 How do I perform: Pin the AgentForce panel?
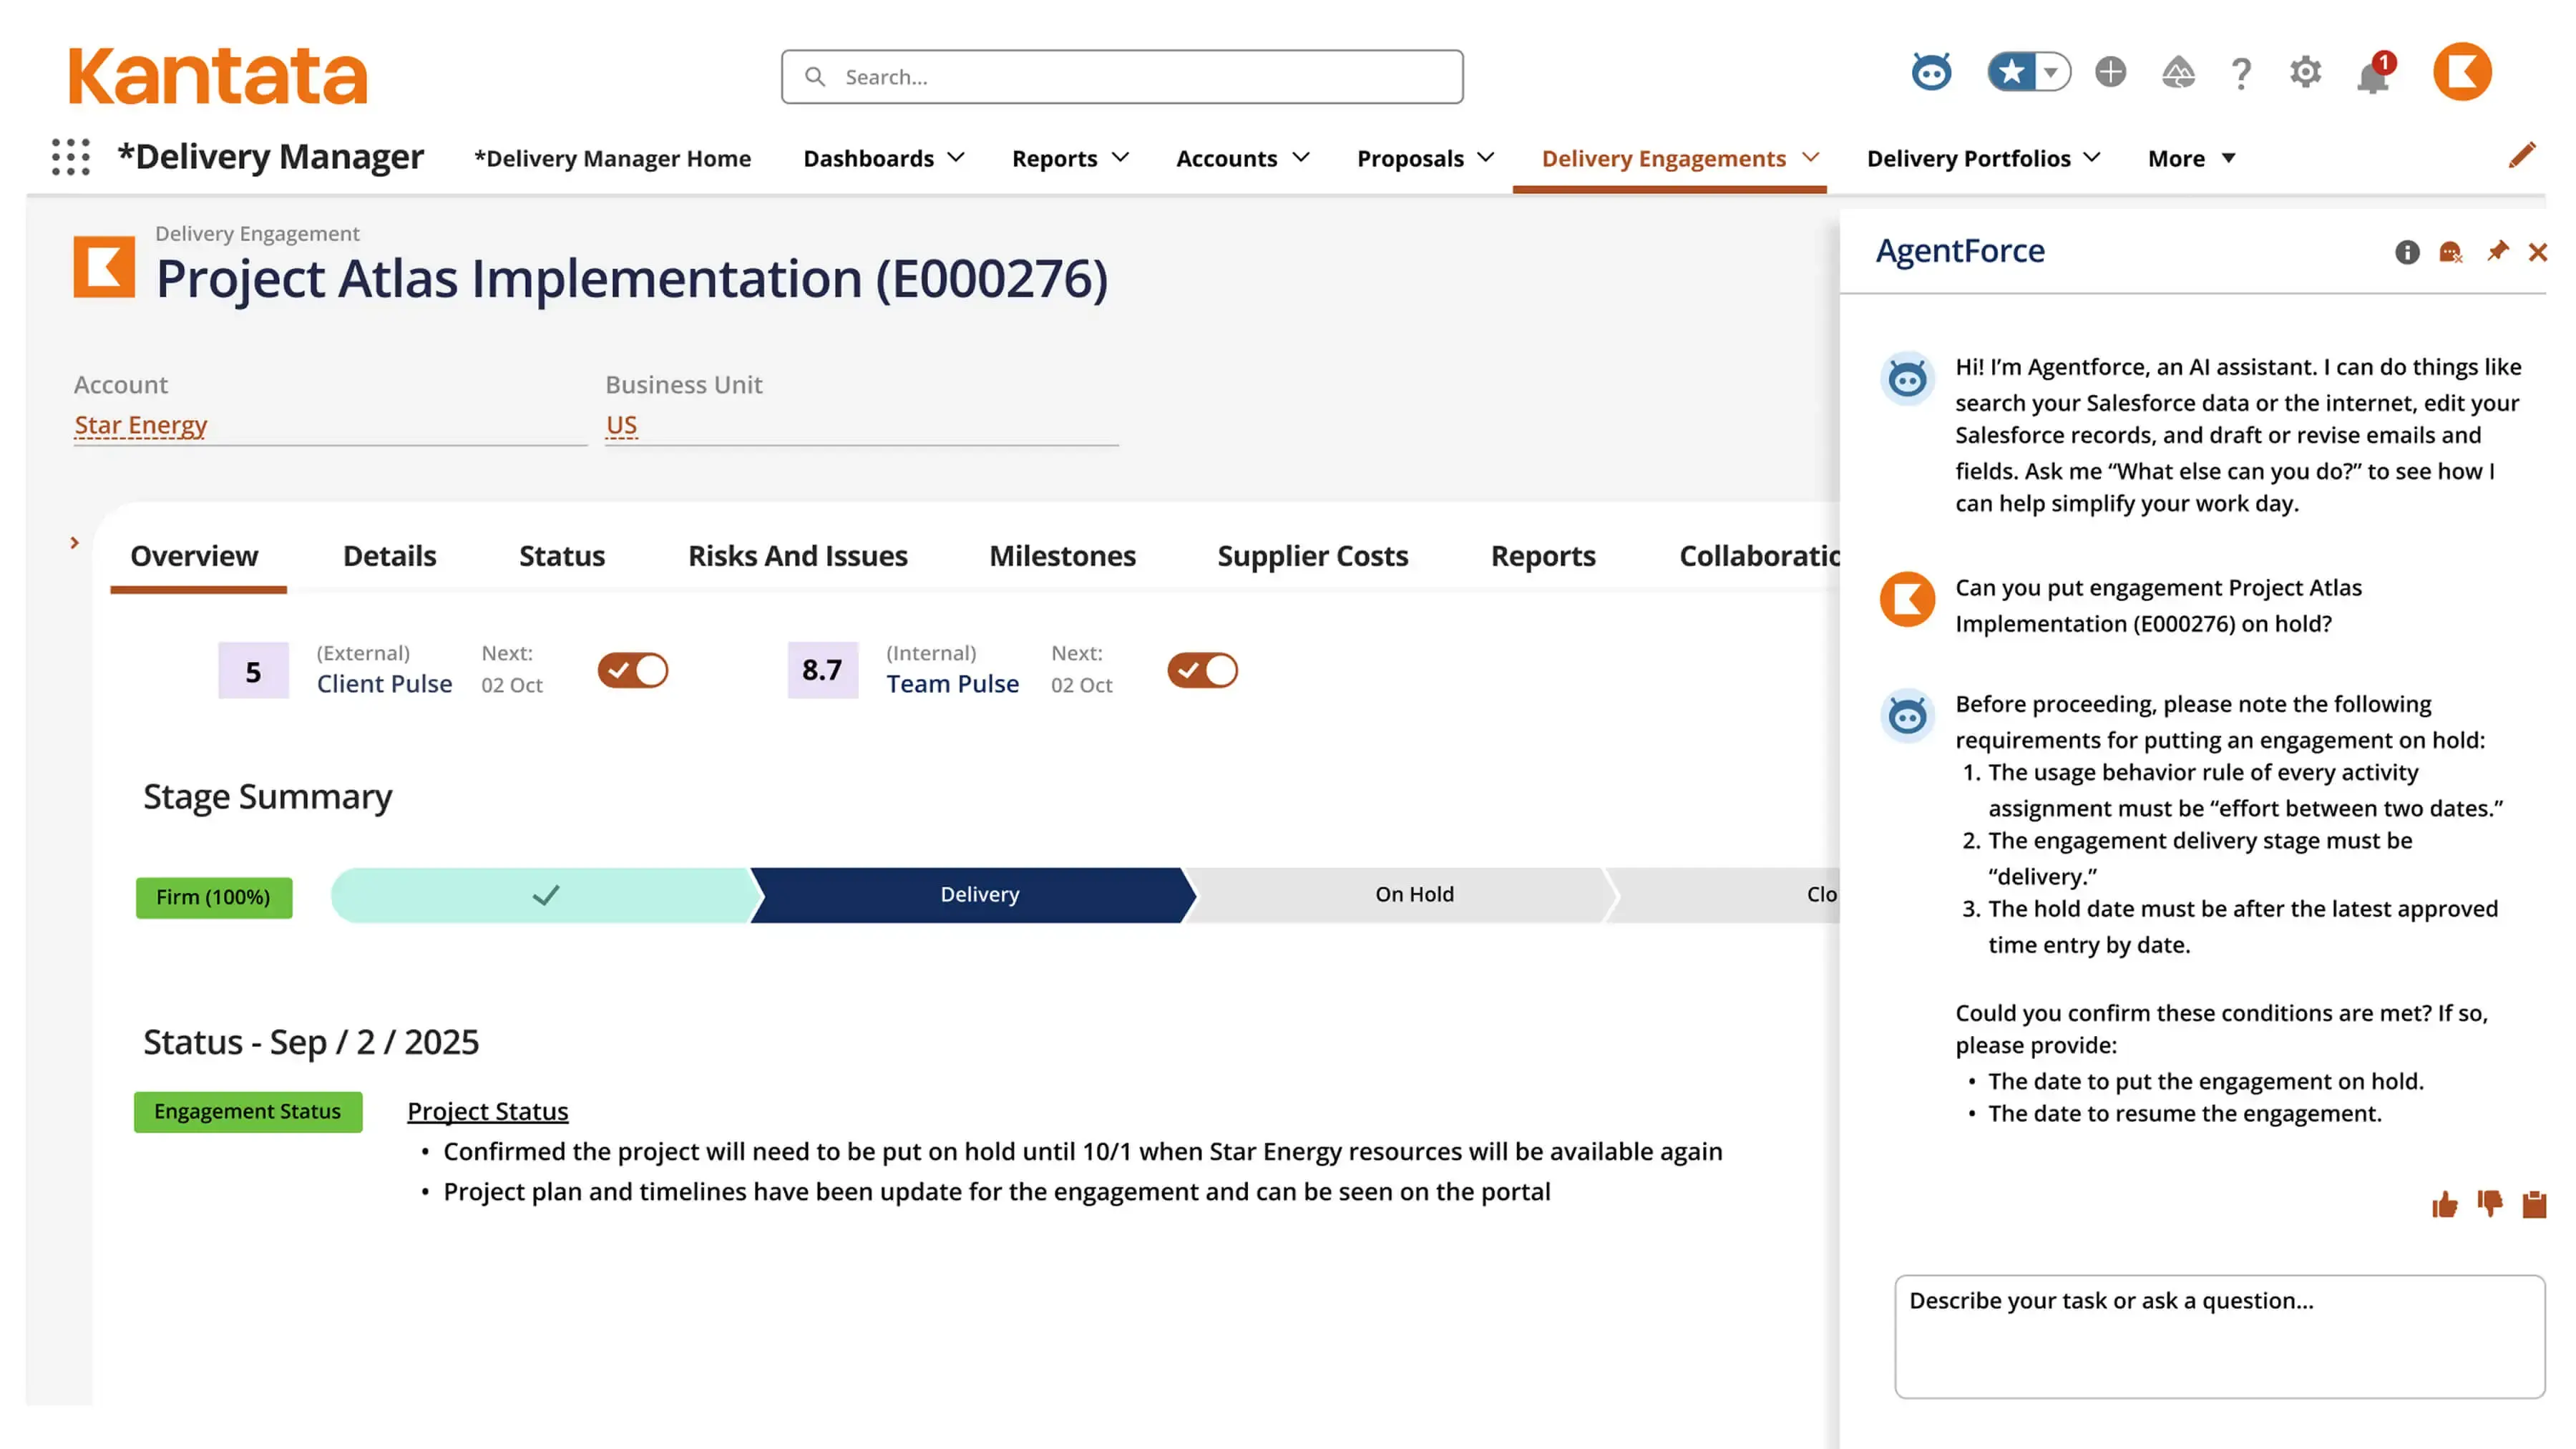click(2498, 252)
